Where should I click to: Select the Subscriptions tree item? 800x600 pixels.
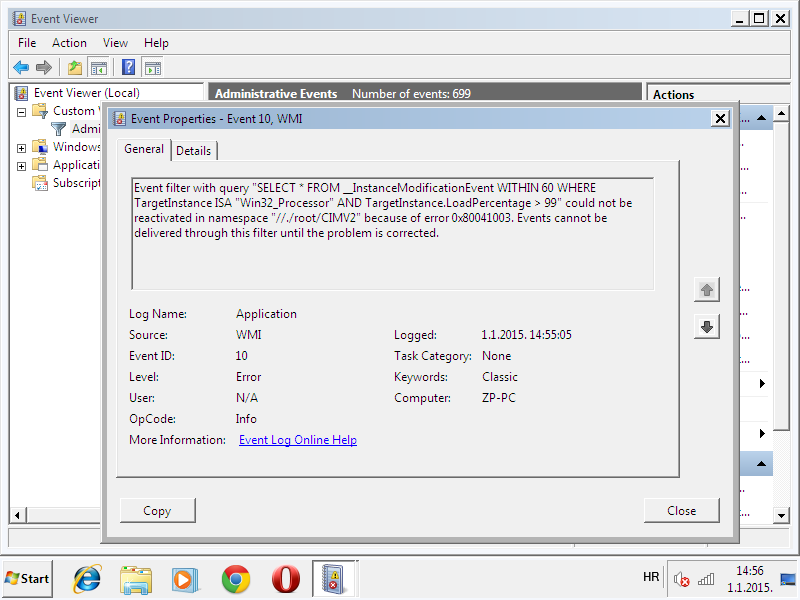76,183
